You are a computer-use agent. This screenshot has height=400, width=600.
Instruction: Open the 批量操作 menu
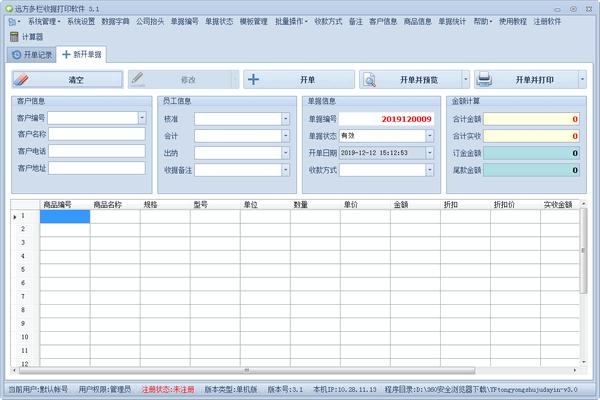291,21
